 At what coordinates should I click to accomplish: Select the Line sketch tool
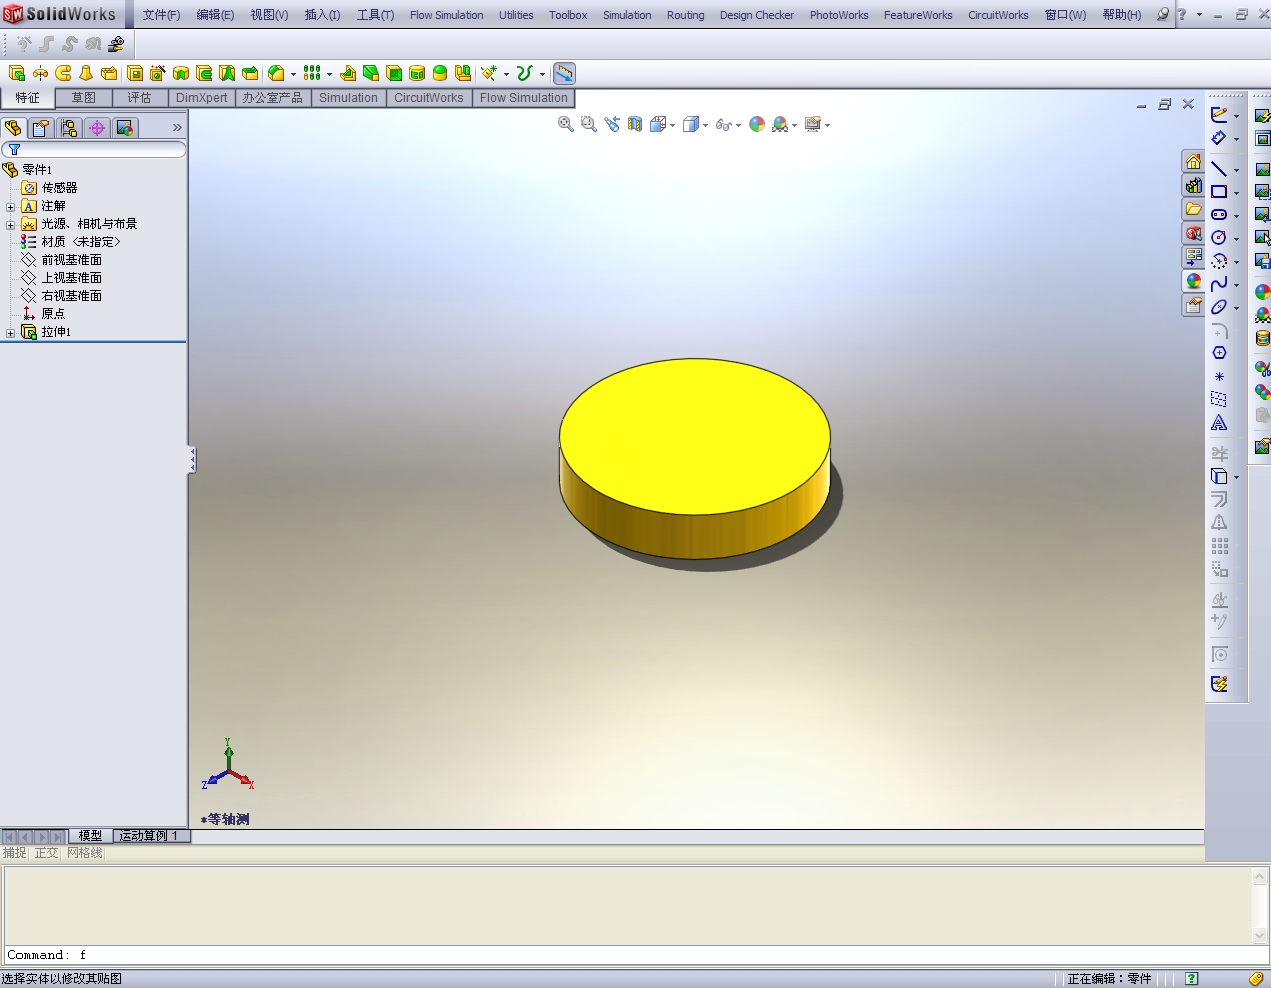(1219, 169)
